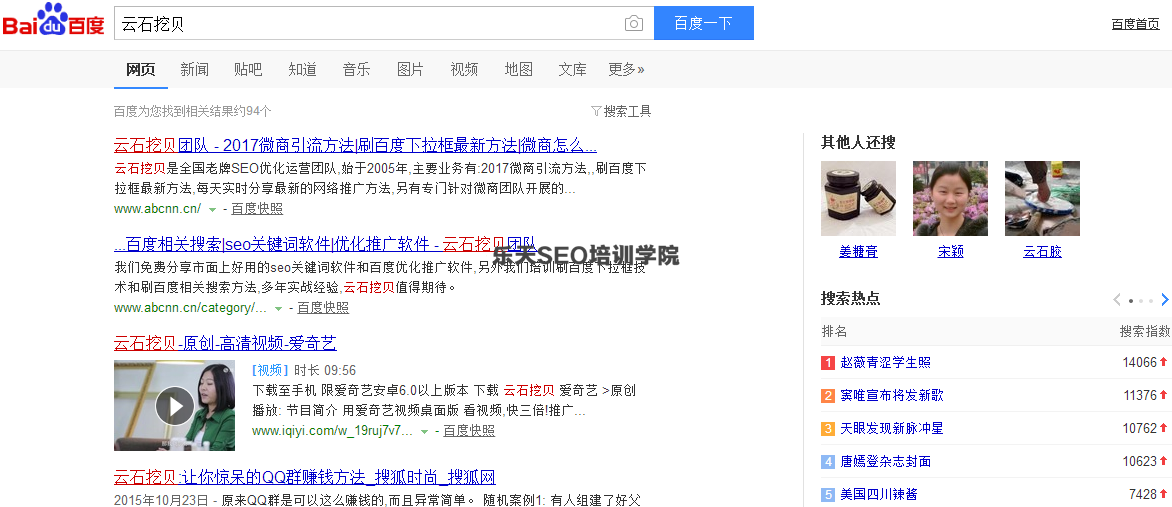The width and height of the screenshot is (1172, 507).
Task: Open result 让你惊呆的QQ群赚钱方法
Action: pos(304,477)
